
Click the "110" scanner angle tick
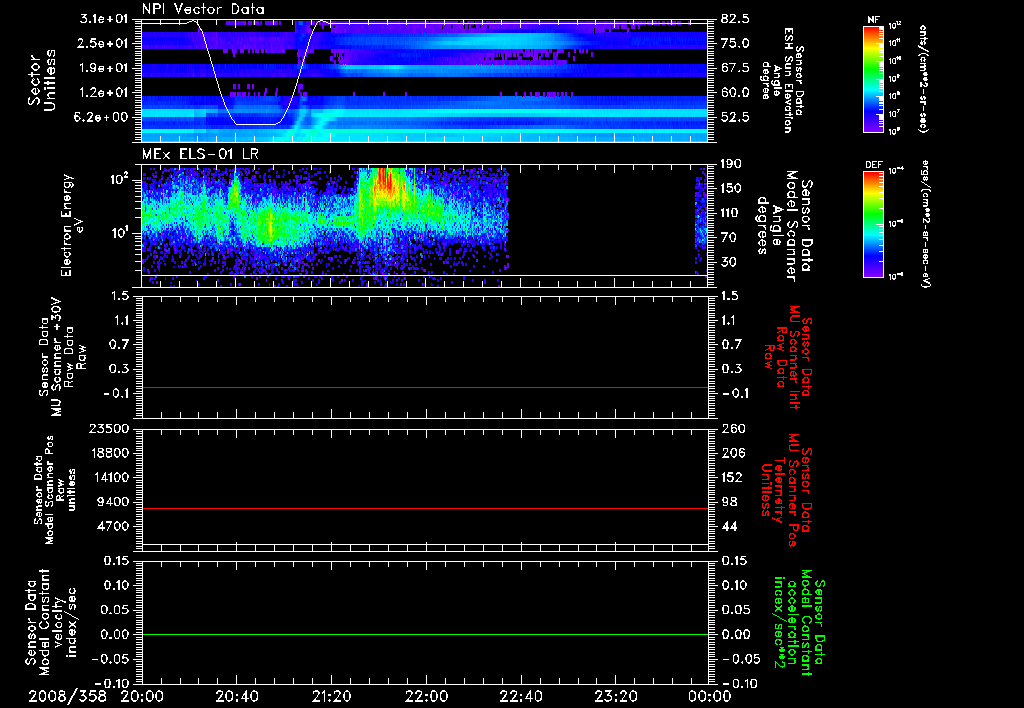click(x=731, y=213)
